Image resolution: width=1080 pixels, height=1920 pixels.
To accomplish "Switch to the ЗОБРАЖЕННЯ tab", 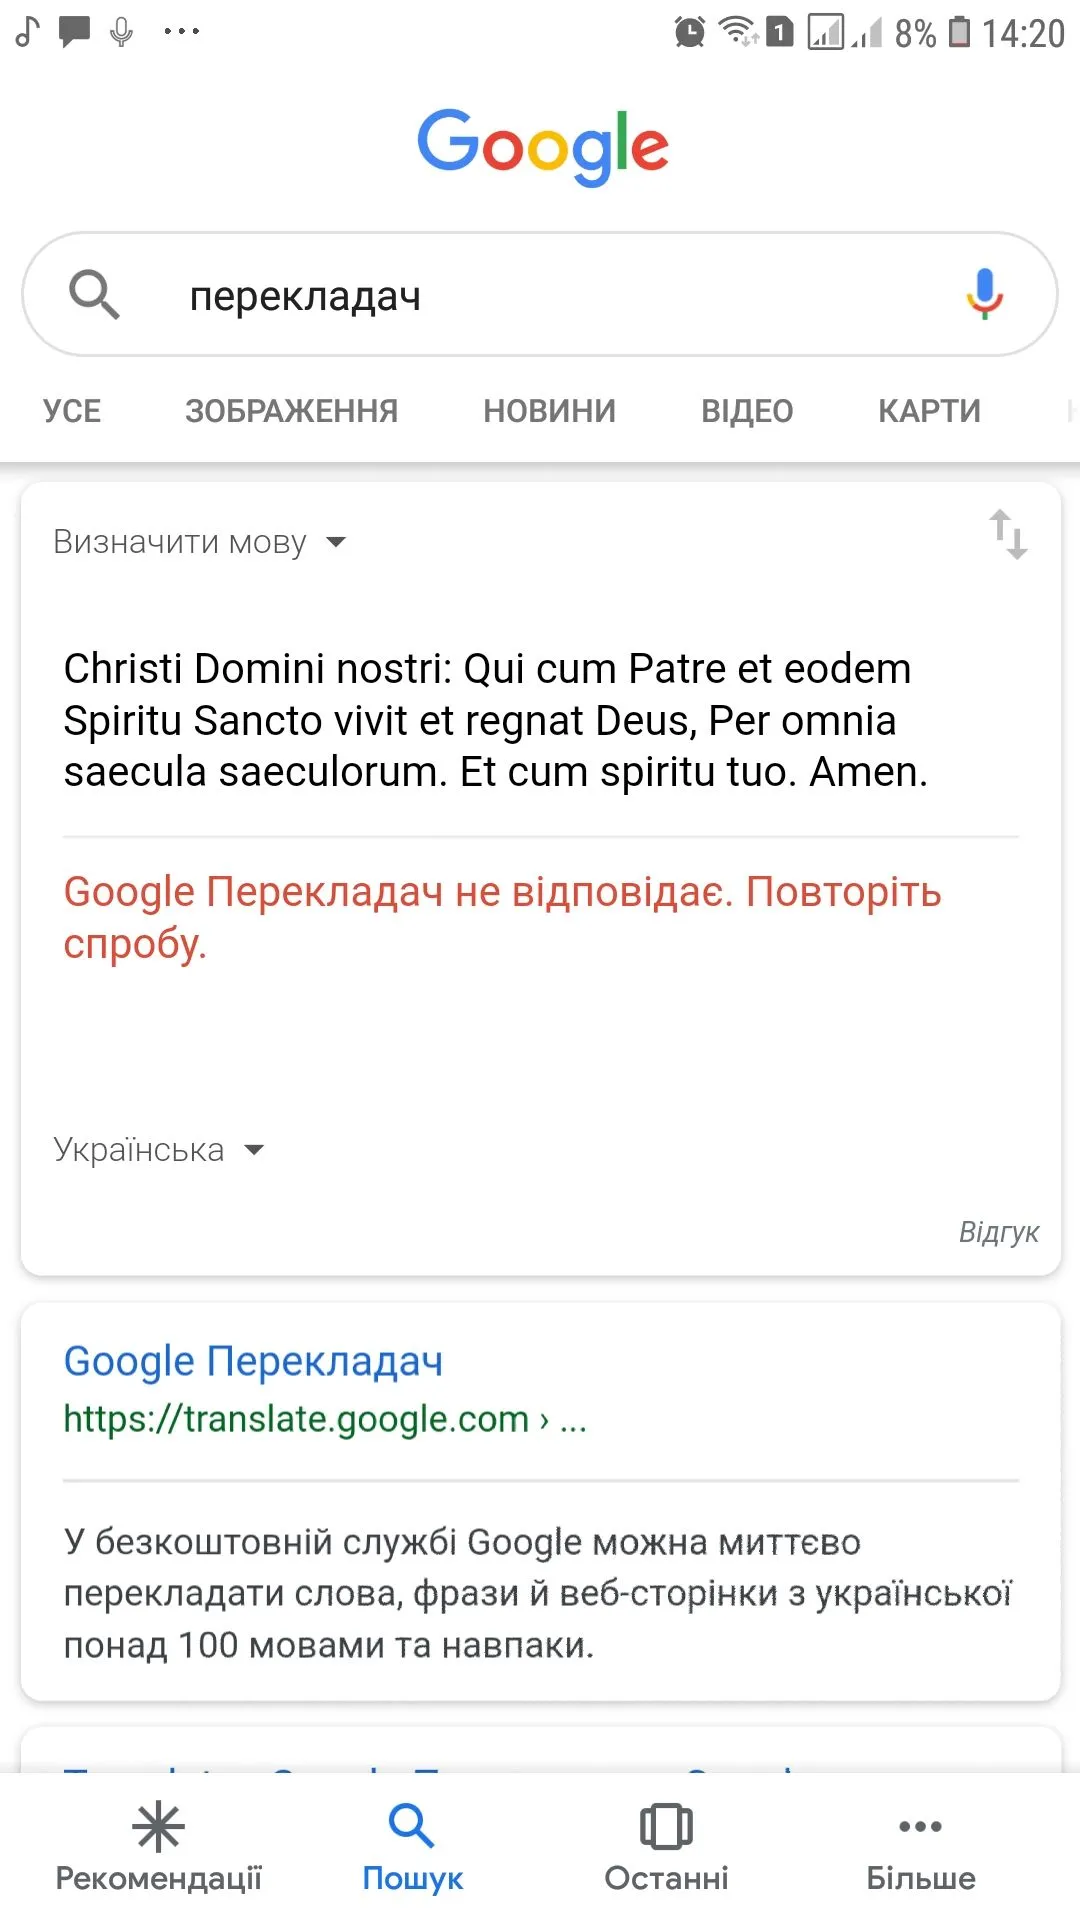I will click(291, 411).
